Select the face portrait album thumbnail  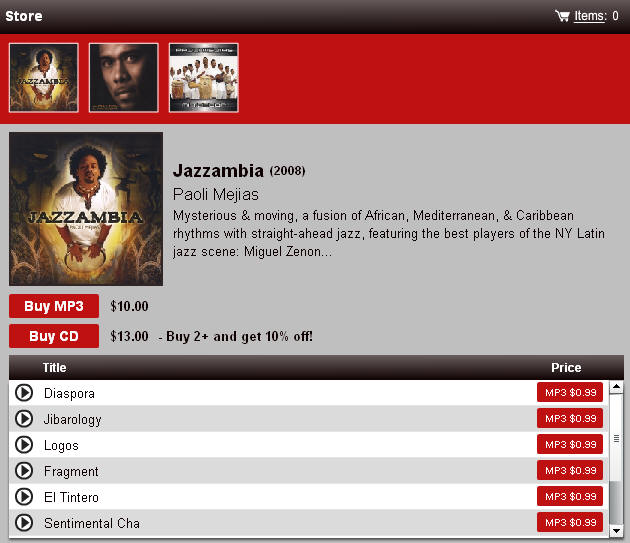pos(124,78)
